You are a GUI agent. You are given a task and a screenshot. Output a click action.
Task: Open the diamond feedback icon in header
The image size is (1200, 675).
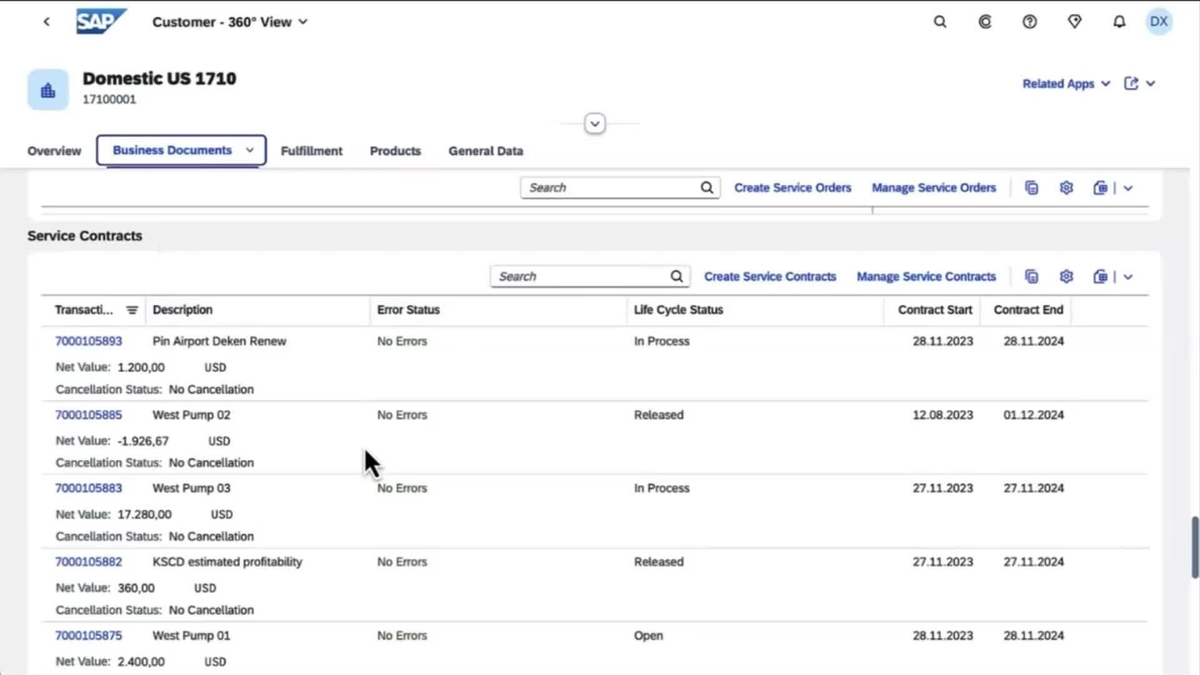pos(1074,22)
